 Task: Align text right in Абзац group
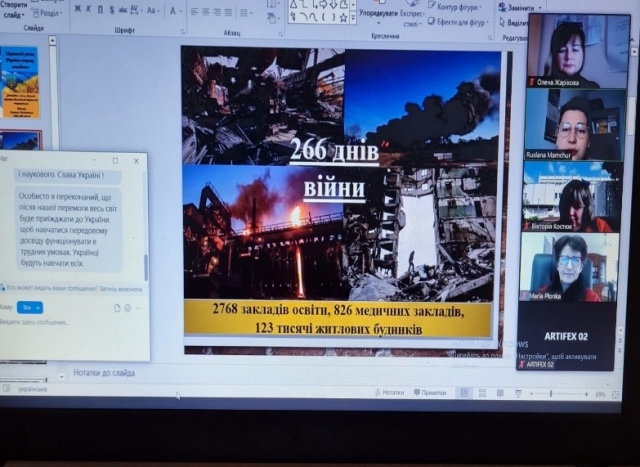click(x=217, y=13)
